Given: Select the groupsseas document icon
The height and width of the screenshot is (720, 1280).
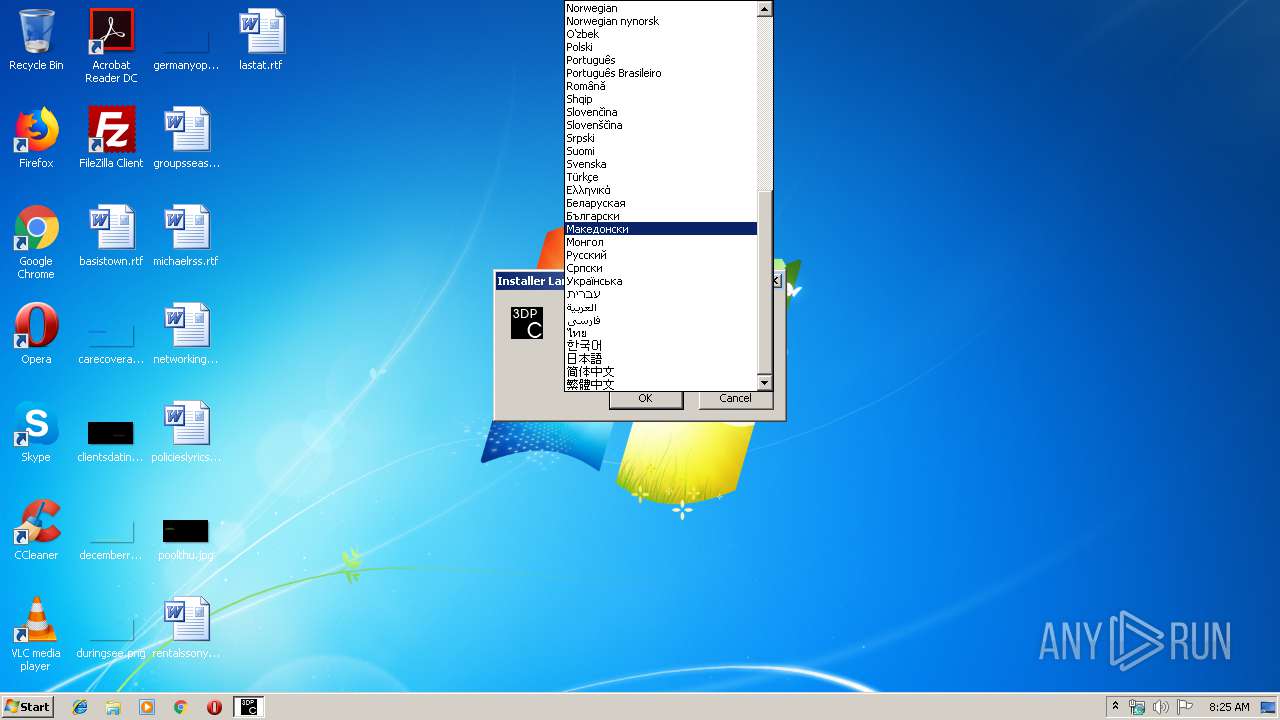Looking at the screenshot, I should 186,138.
